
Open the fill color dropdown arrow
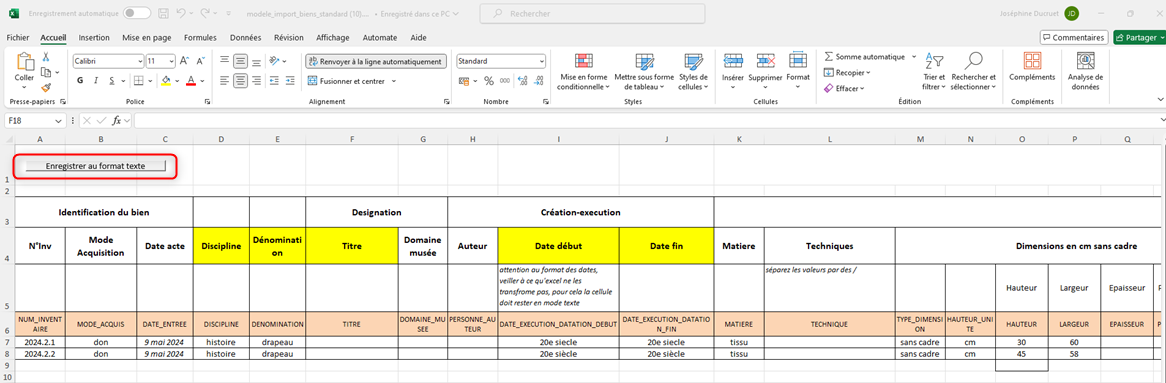tap(176, 81)
